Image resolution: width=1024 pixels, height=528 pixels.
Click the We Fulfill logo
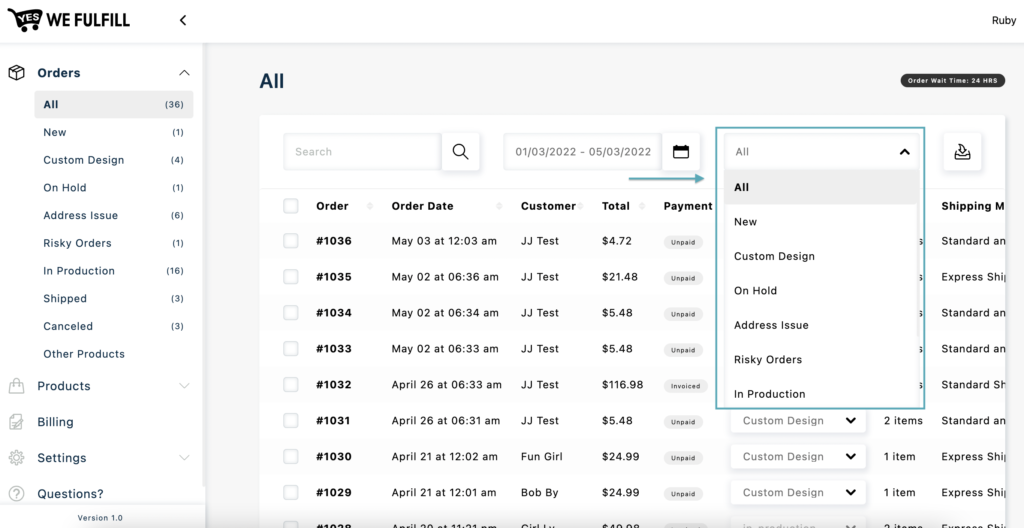point(69,20)
